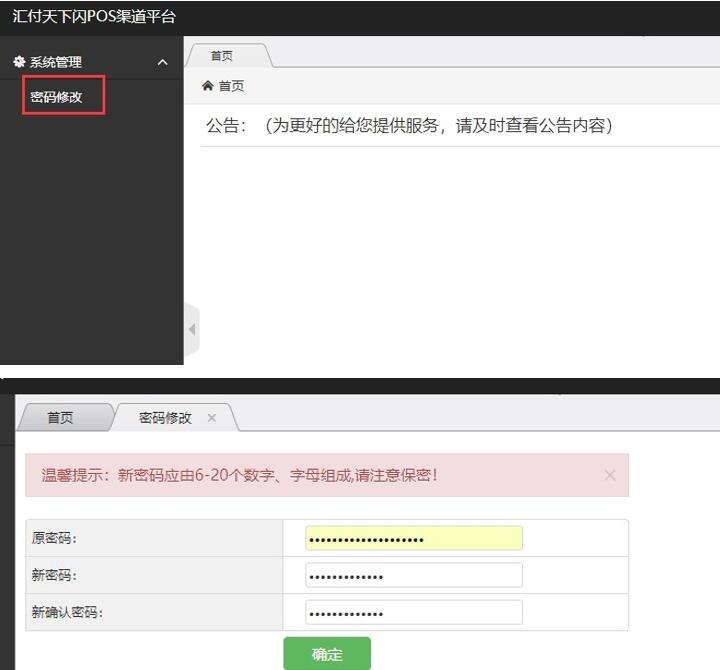This screenshot has width=722, height=670.
Task: Open the 密码修改 sidebar item
Action: coord(56,97)
